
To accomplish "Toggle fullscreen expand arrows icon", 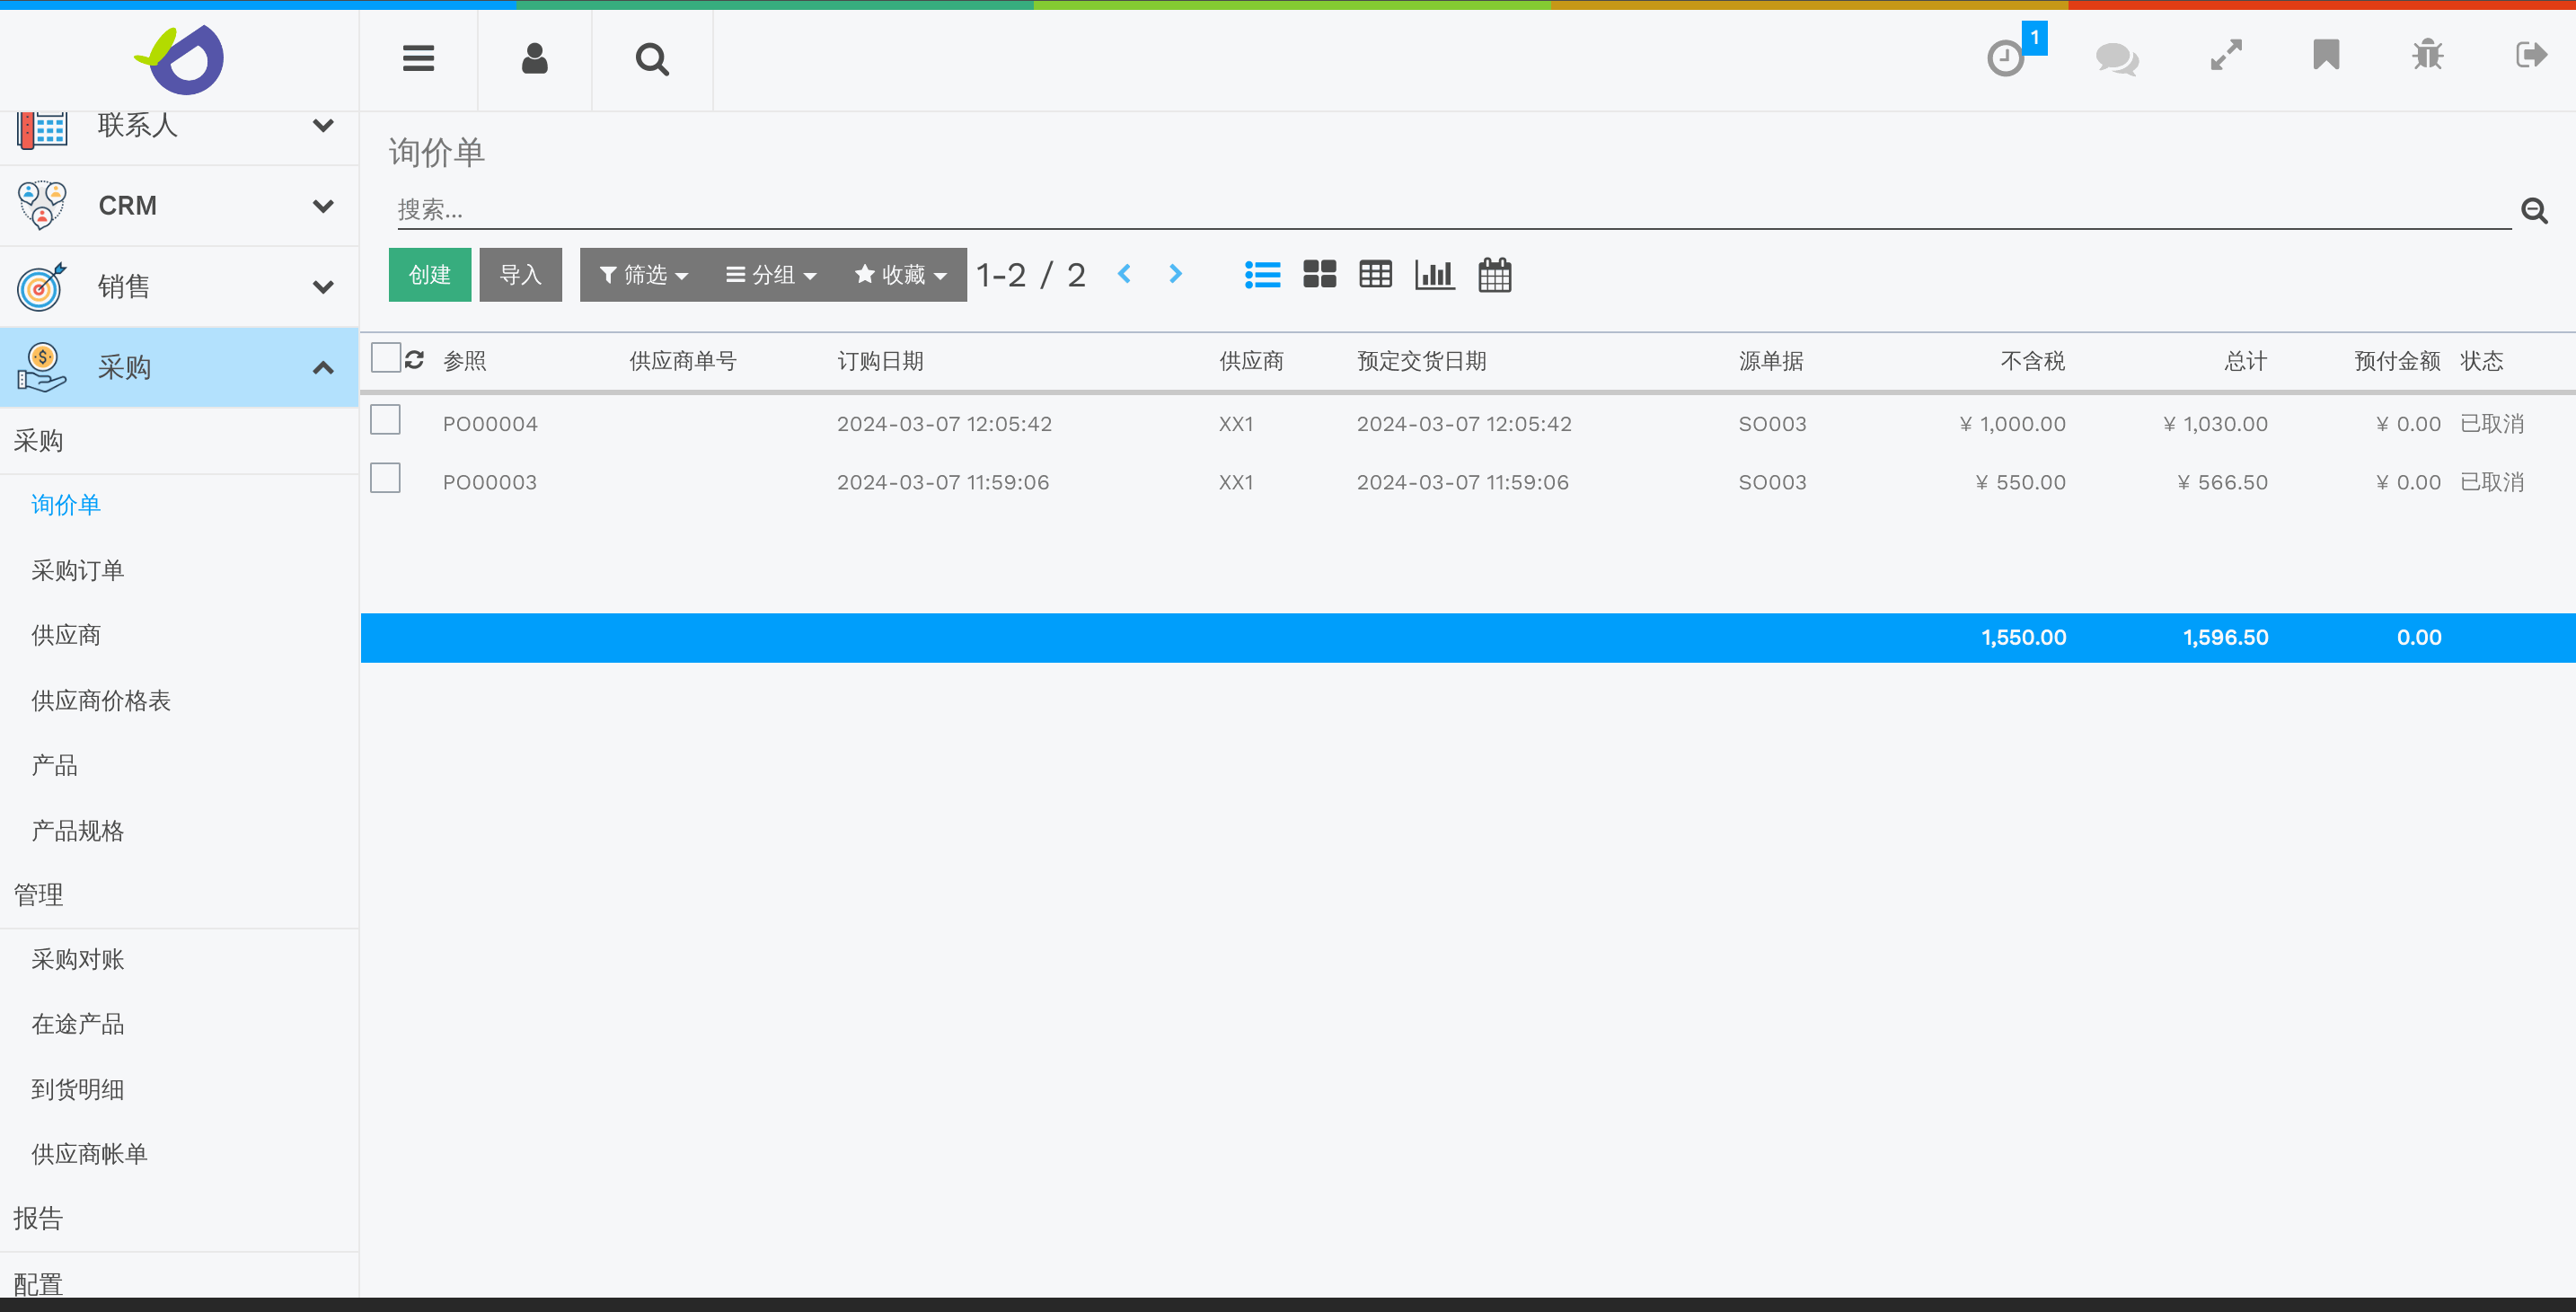I will (2226, 55).
